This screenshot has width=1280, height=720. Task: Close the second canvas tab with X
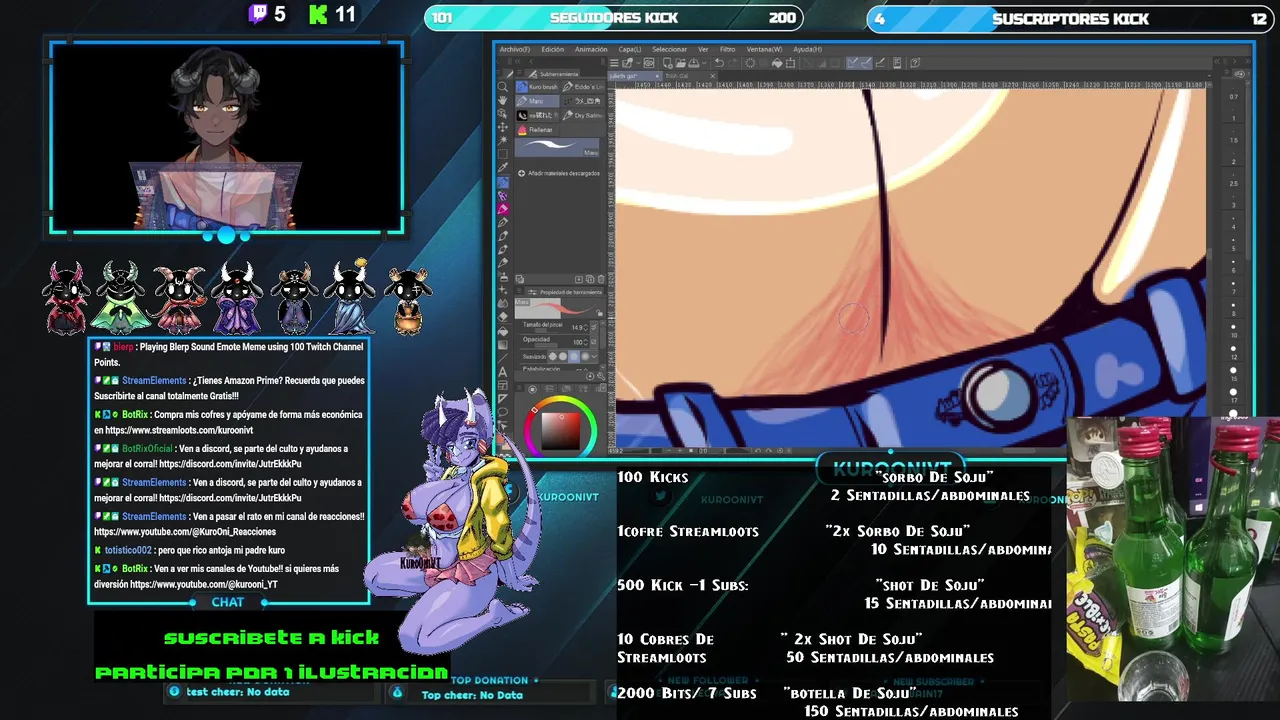click(x=712, y=76)
